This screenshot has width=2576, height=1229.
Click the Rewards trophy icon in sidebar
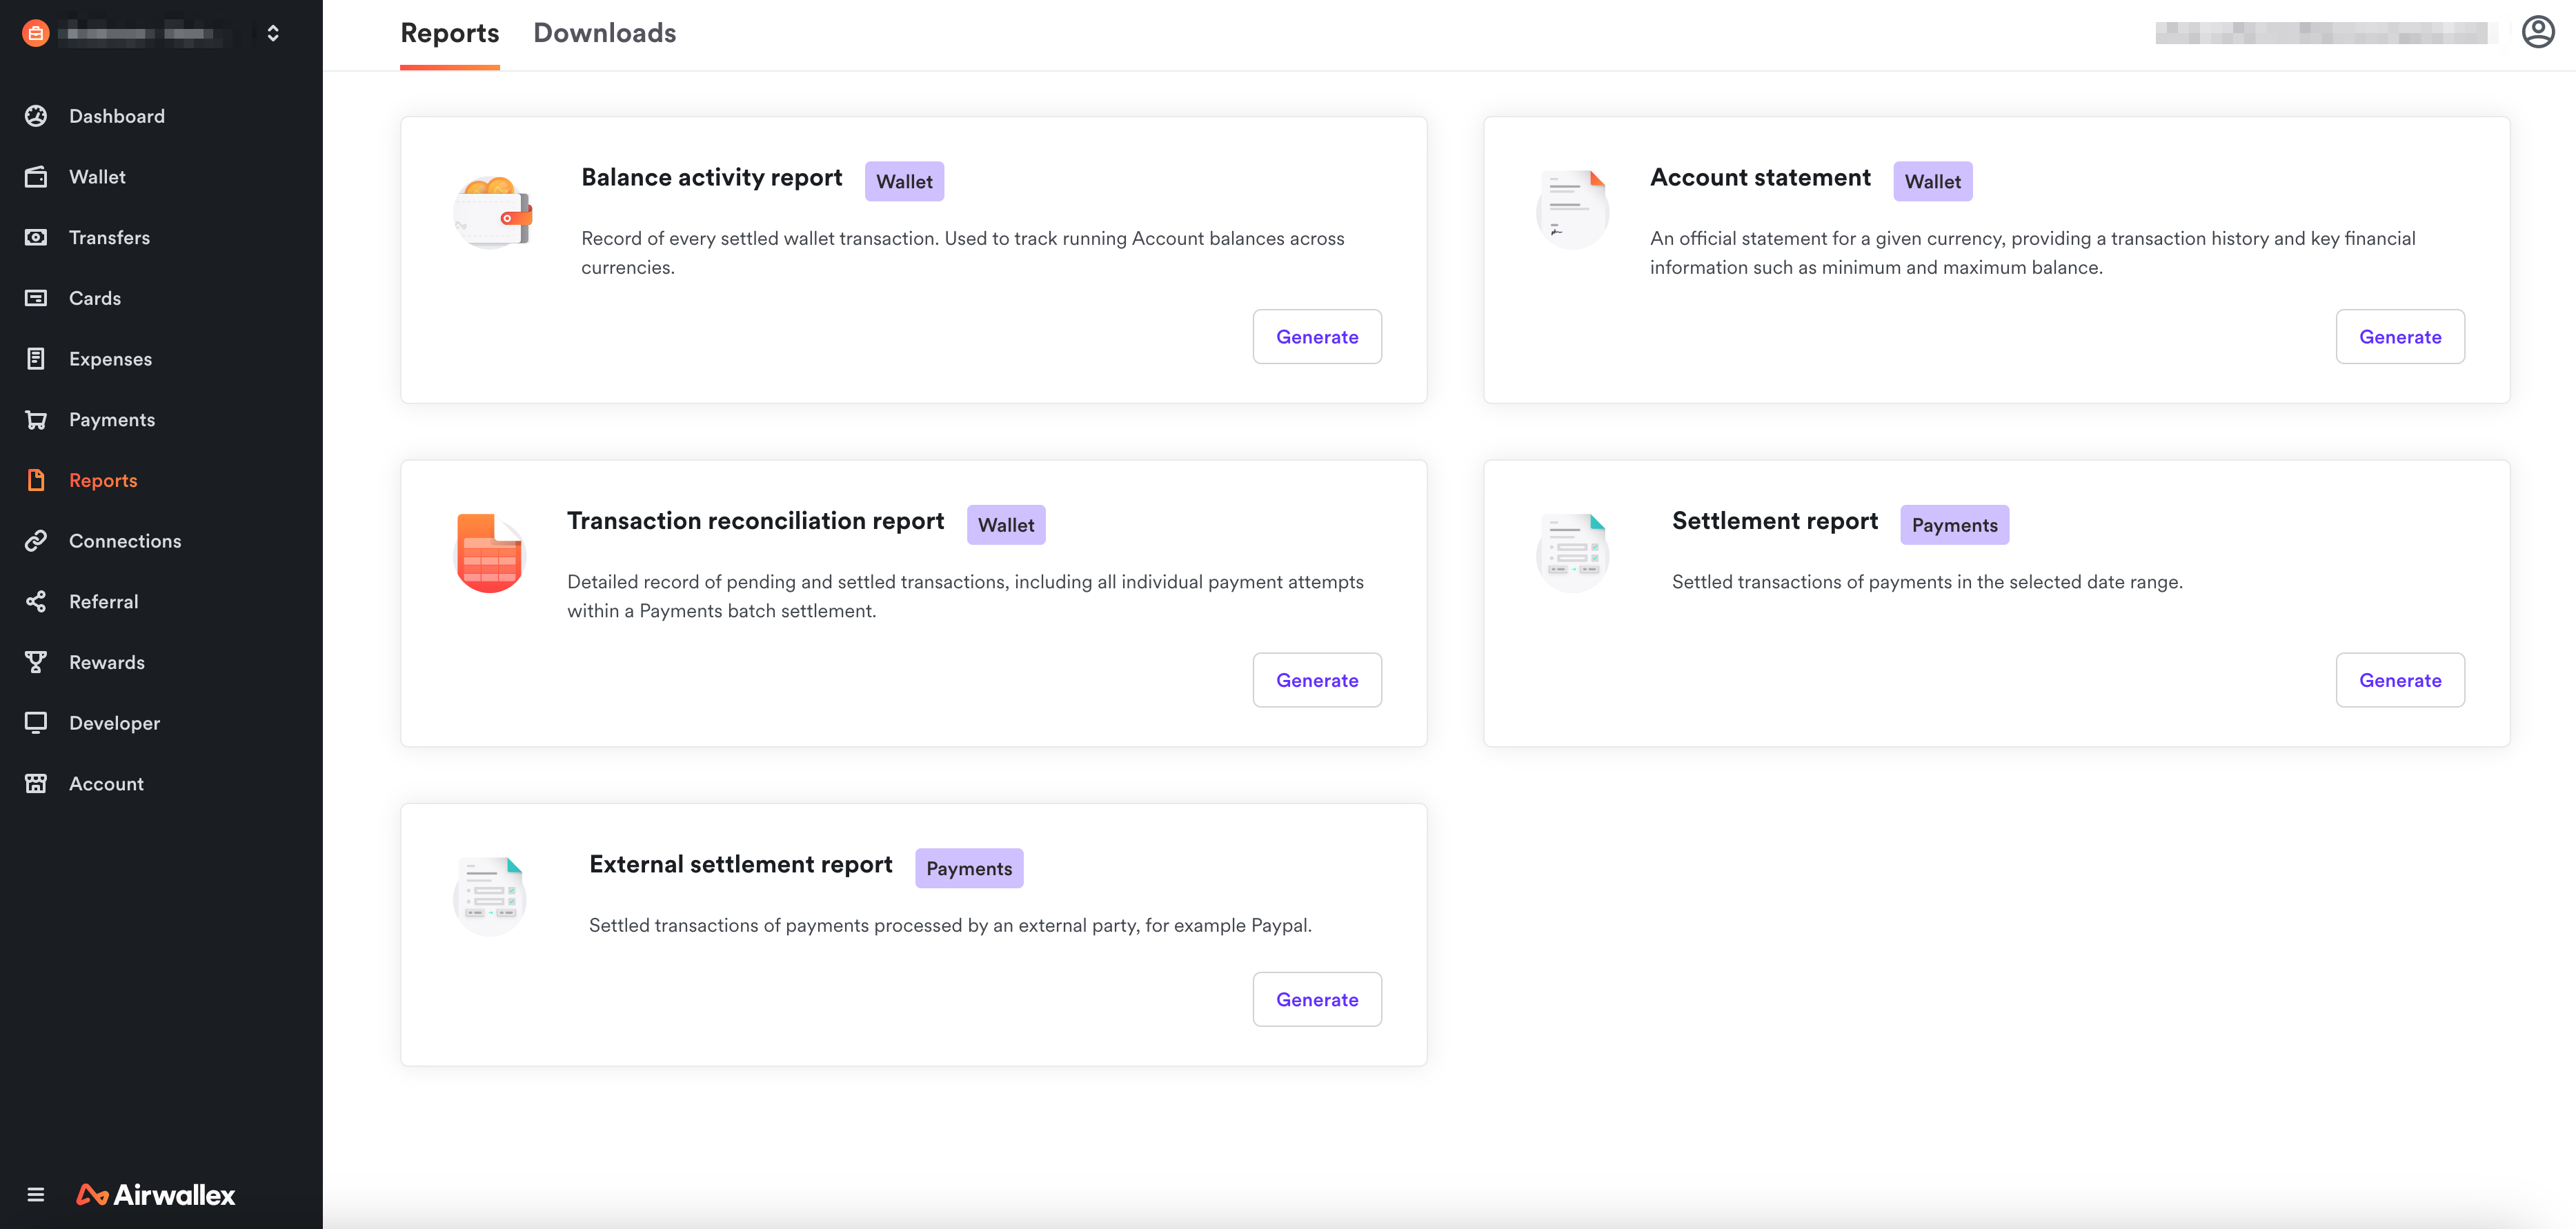(36, 662)
